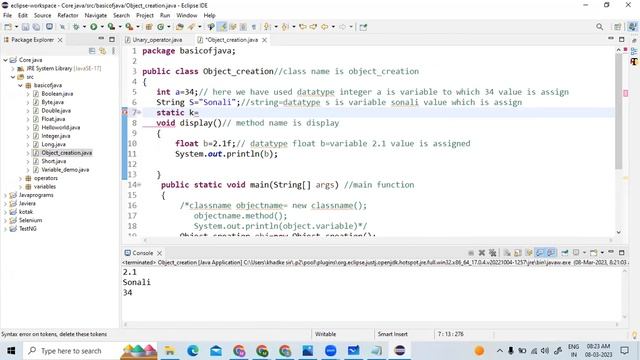The image size is (640, 360).
Task: Toggle Link with Editor in Package Explorer
Action: pyautogui.click(x=102, y=51)
